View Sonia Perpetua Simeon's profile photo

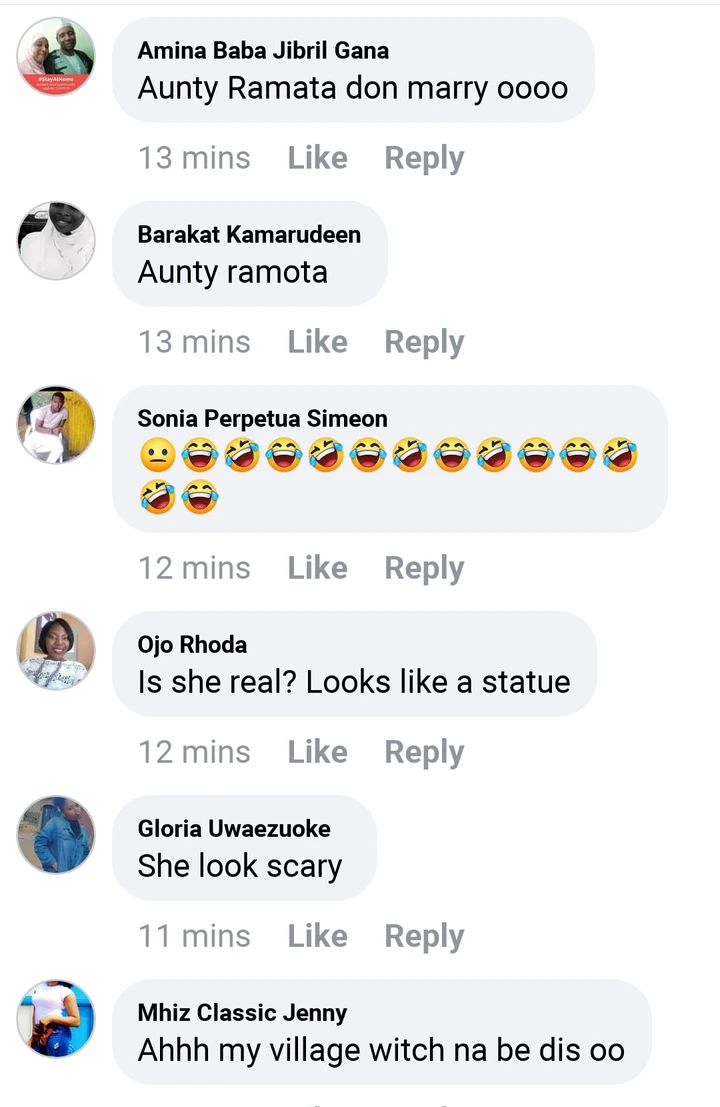click(x=56, y=425)
